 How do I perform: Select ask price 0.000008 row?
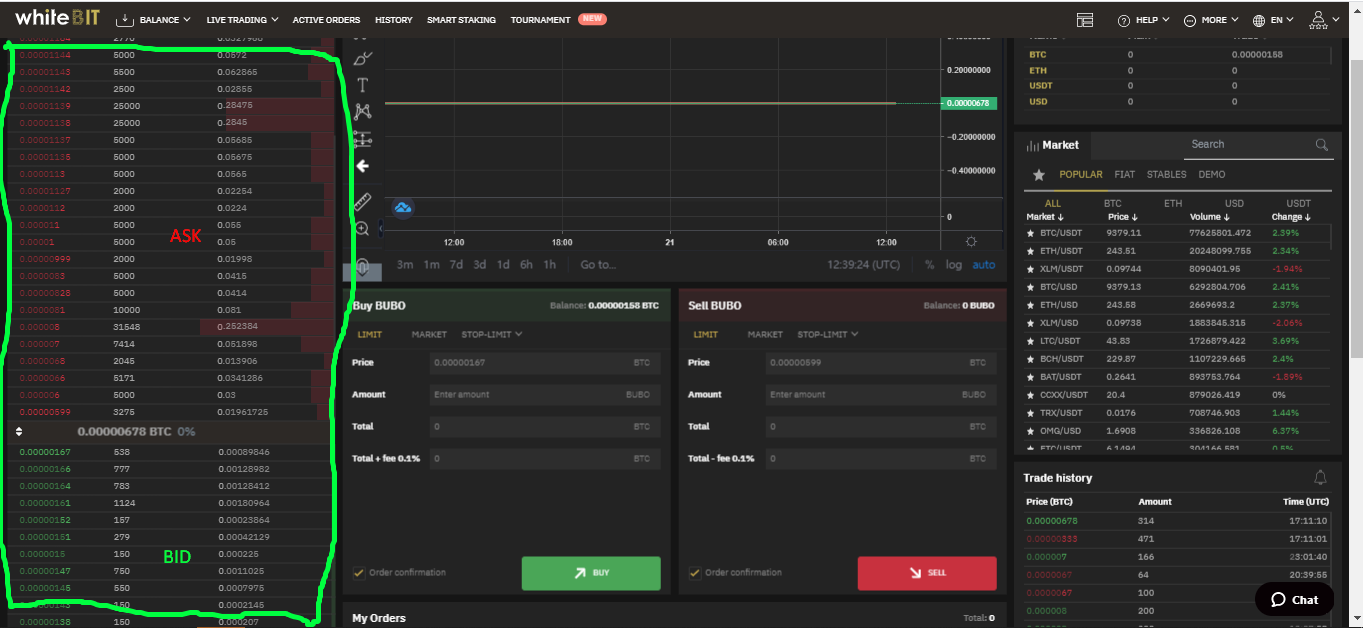click(x=170, y=326)
